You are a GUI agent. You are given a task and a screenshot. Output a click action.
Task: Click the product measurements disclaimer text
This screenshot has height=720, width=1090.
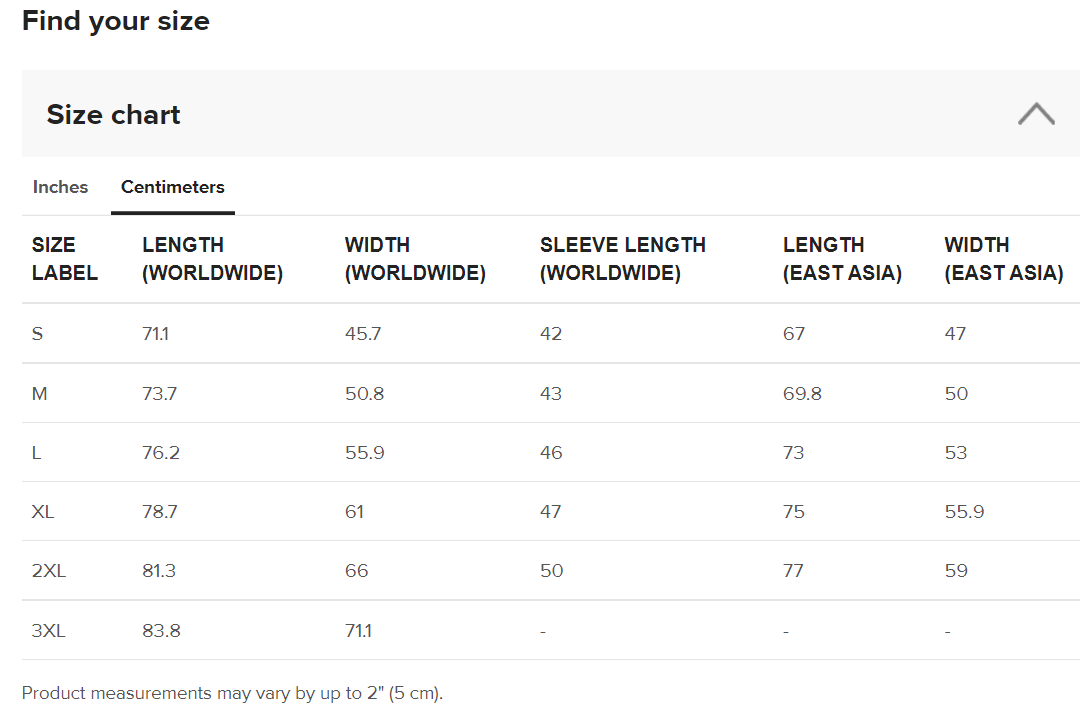click(232, 693)
